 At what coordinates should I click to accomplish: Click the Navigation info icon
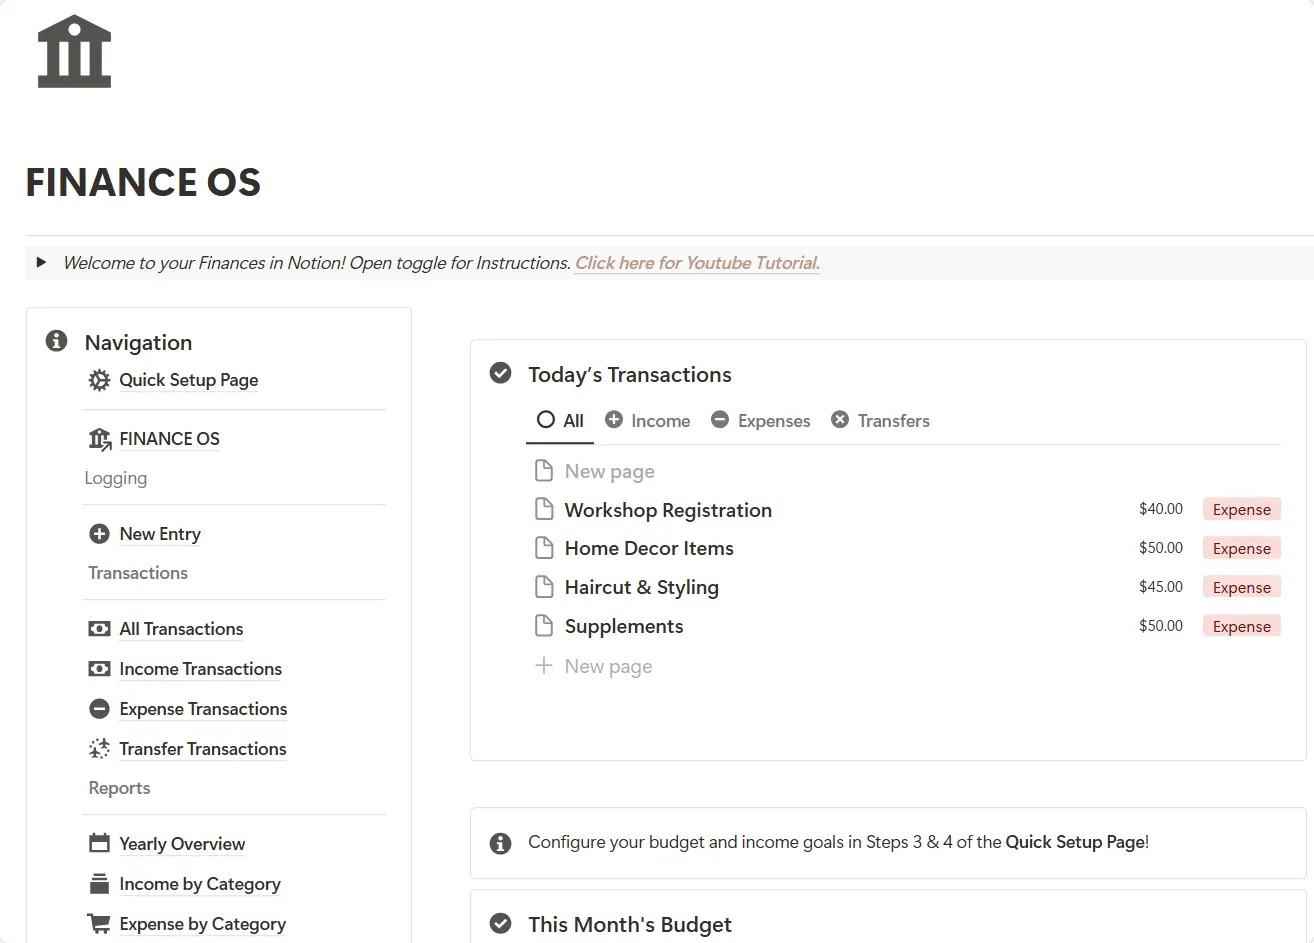57,342
